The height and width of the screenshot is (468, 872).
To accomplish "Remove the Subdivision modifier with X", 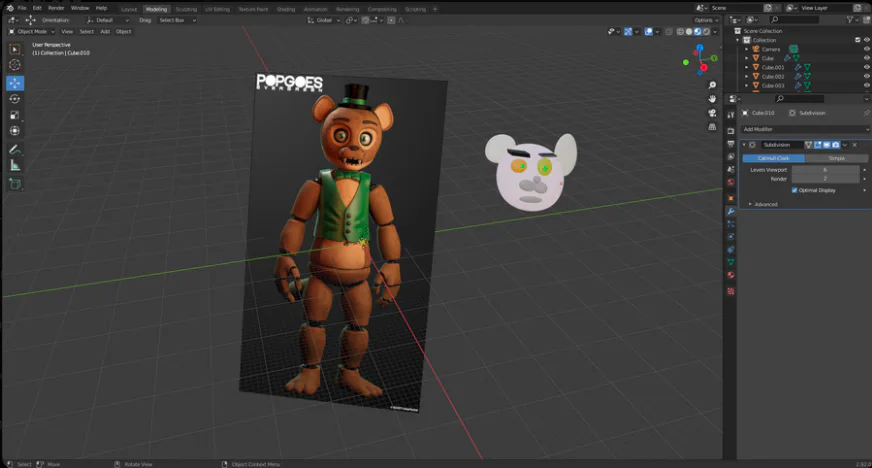I will (855, 145).
